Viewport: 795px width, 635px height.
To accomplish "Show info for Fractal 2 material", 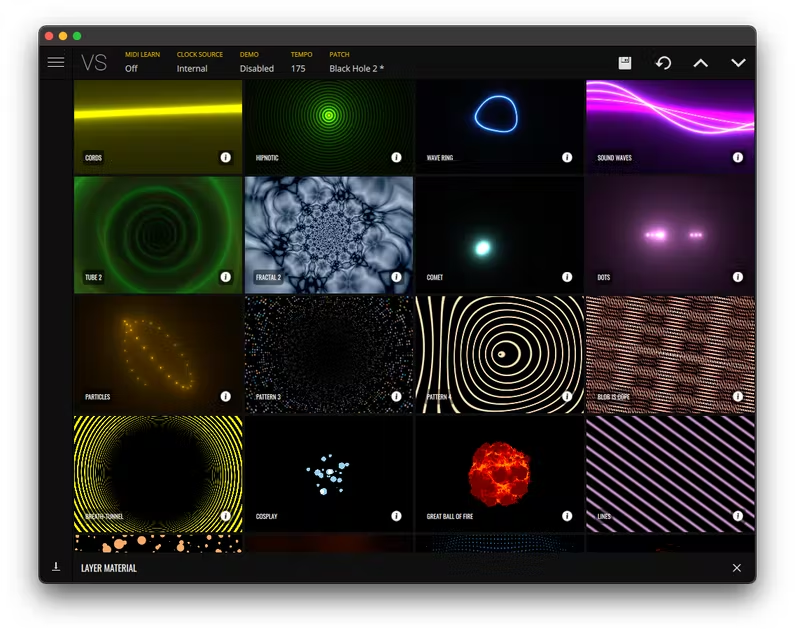I will 396,277.
